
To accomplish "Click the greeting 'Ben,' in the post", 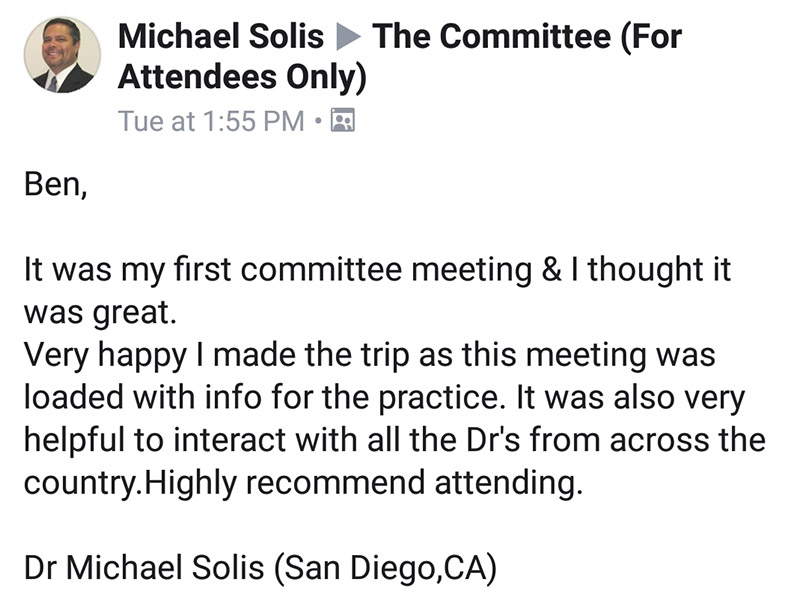I will point(56,184).
